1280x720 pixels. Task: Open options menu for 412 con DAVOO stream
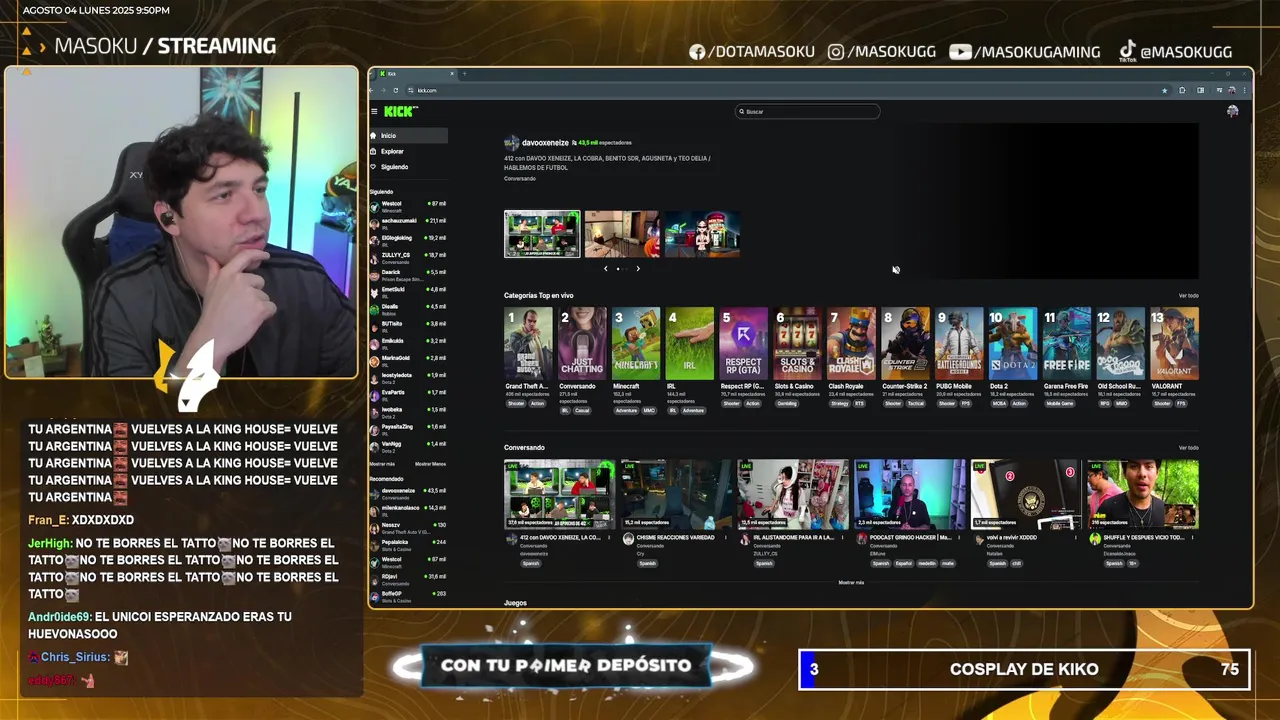point(611,538)
